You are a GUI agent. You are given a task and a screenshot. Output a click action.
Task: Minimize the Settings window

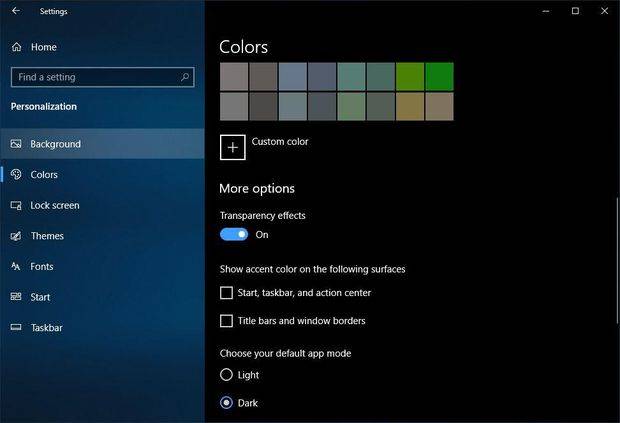point(546,11)
